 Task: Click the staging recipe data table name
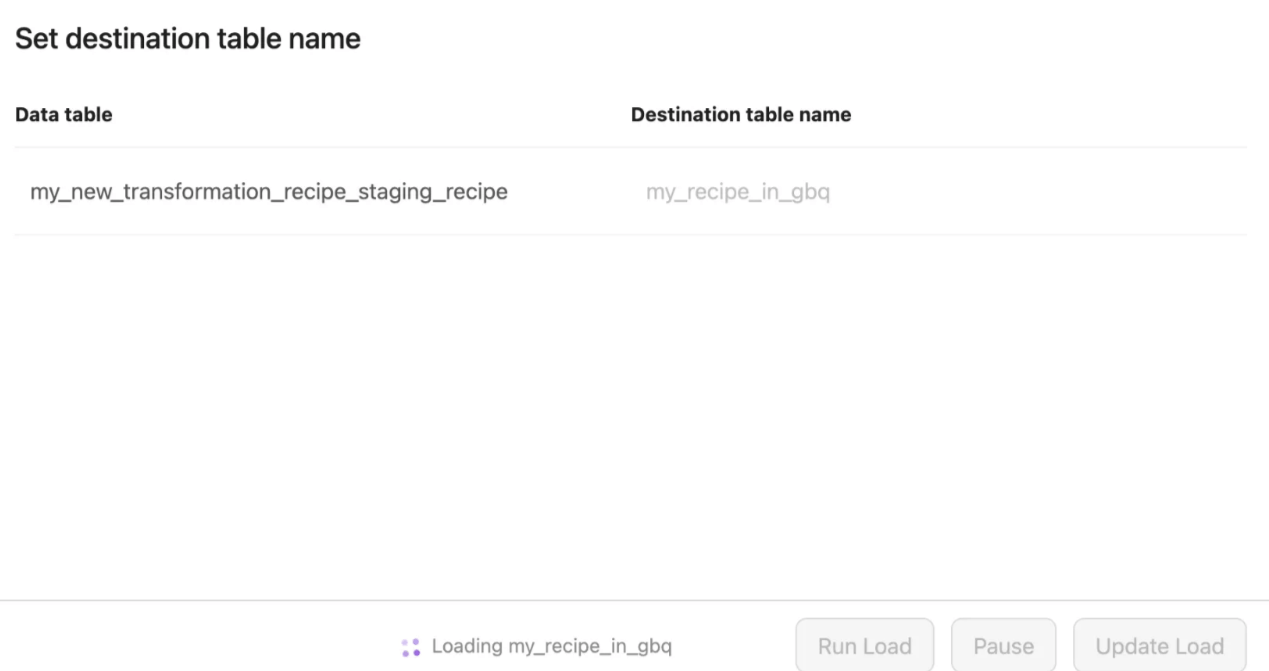tap(268, 192)
